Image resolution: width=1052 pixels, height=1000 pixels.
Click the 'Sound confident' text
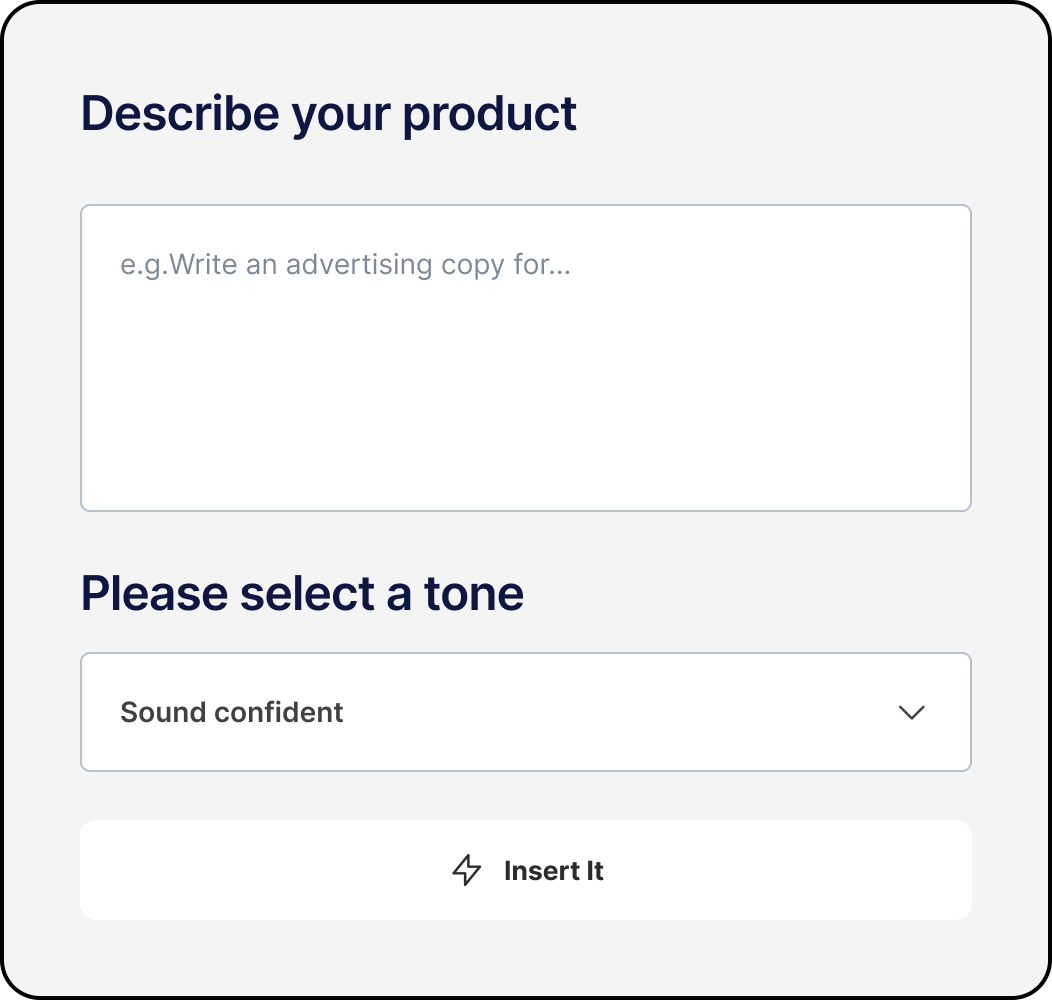coord(232,712)
